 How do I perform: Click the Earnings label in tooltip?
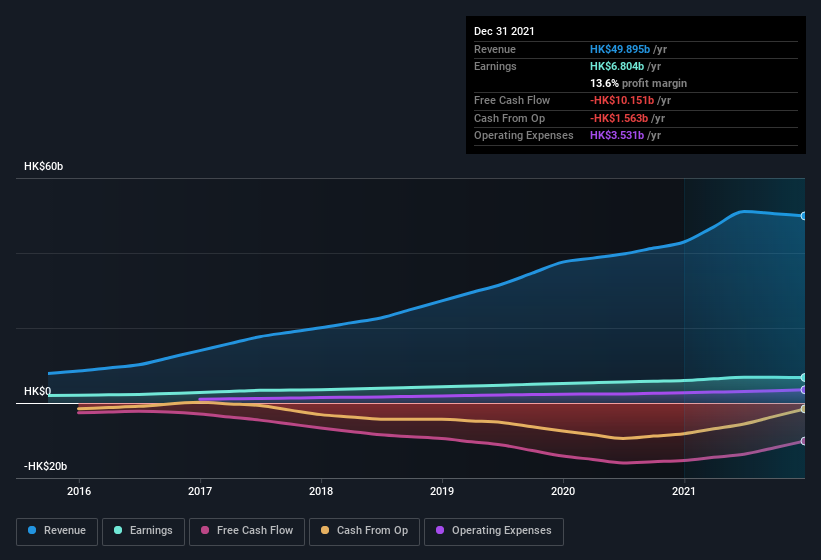point(495,66)
